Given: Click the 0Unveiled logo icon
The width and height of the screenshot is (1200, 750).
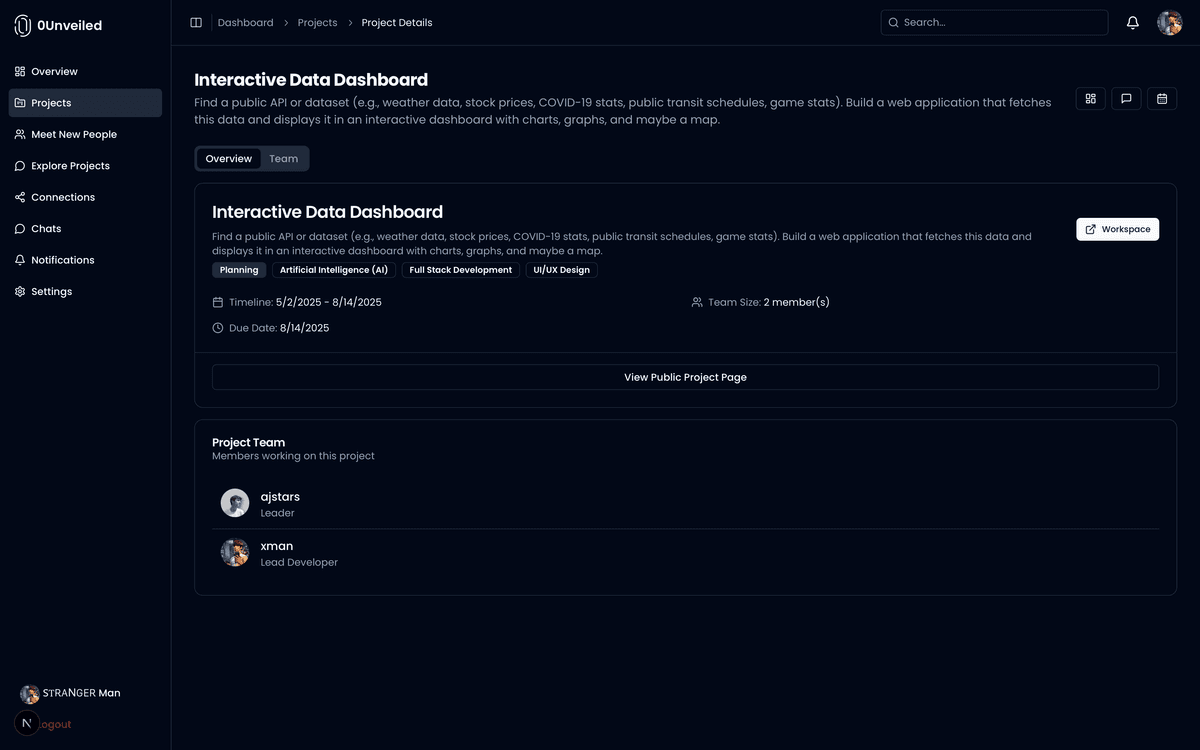Looking at the screenshot, I should click(23, 26).
